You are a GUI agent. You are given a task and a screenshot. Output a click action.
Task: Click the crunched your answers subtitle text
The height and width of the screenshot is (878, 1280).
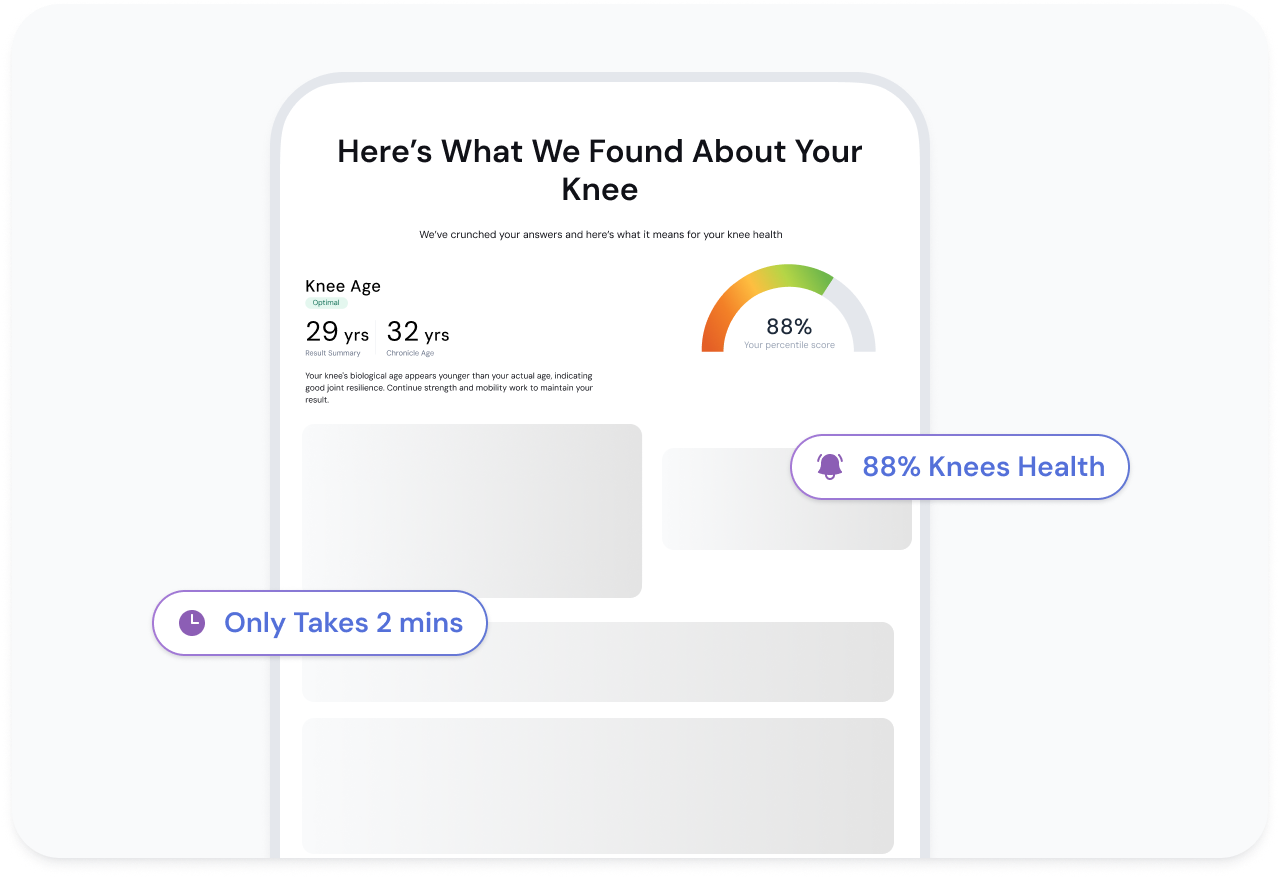tap(600, 235)
